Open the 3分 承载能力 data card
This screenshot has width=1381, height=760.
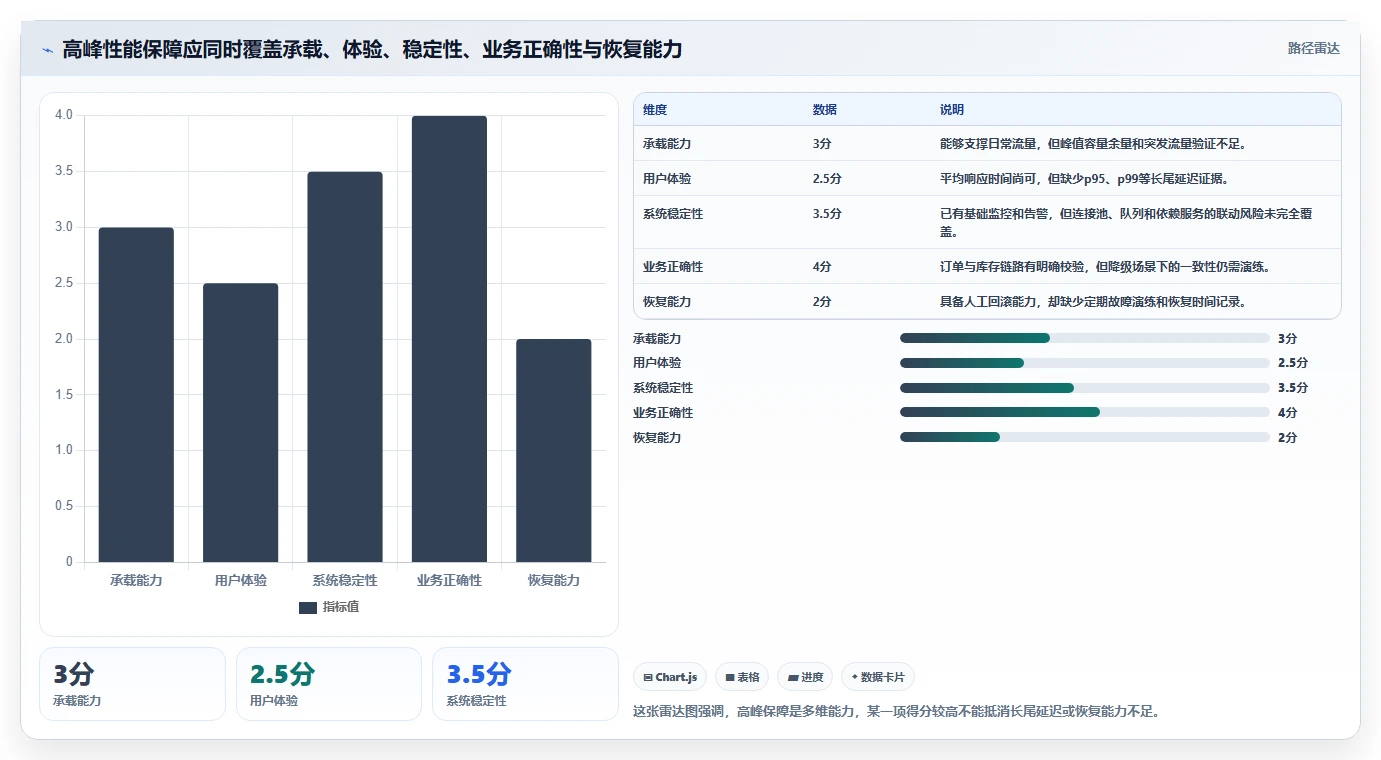click(132, 684)
